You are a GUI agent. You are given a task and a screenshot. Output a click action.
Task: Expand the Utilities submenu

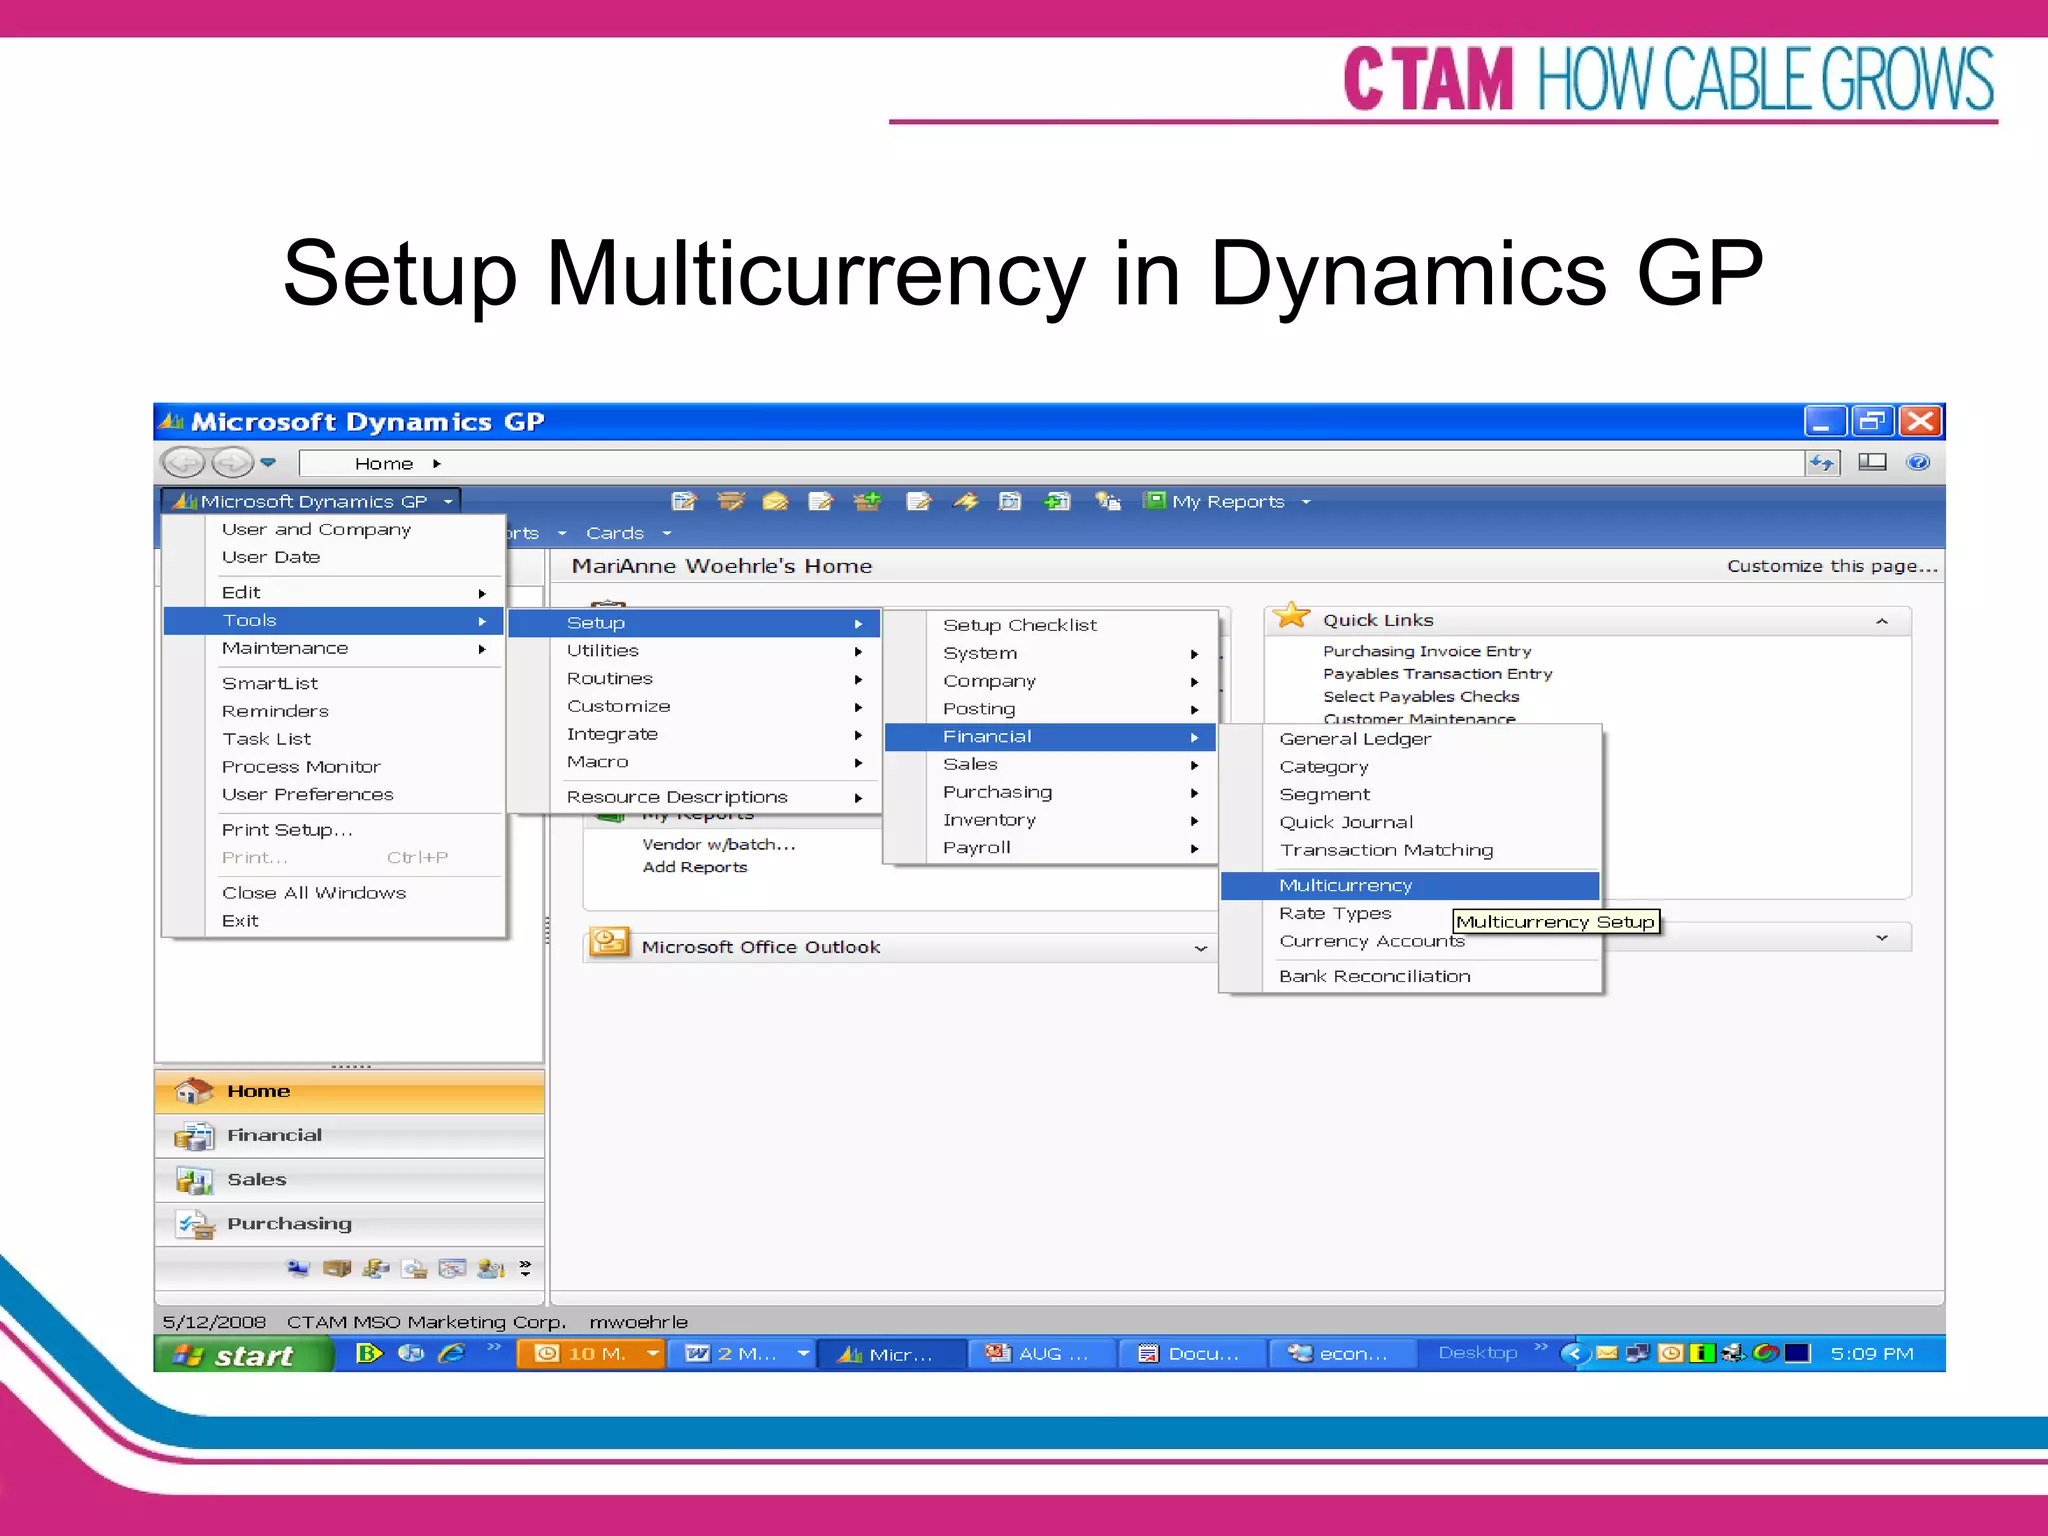click(x=695, y=650)
